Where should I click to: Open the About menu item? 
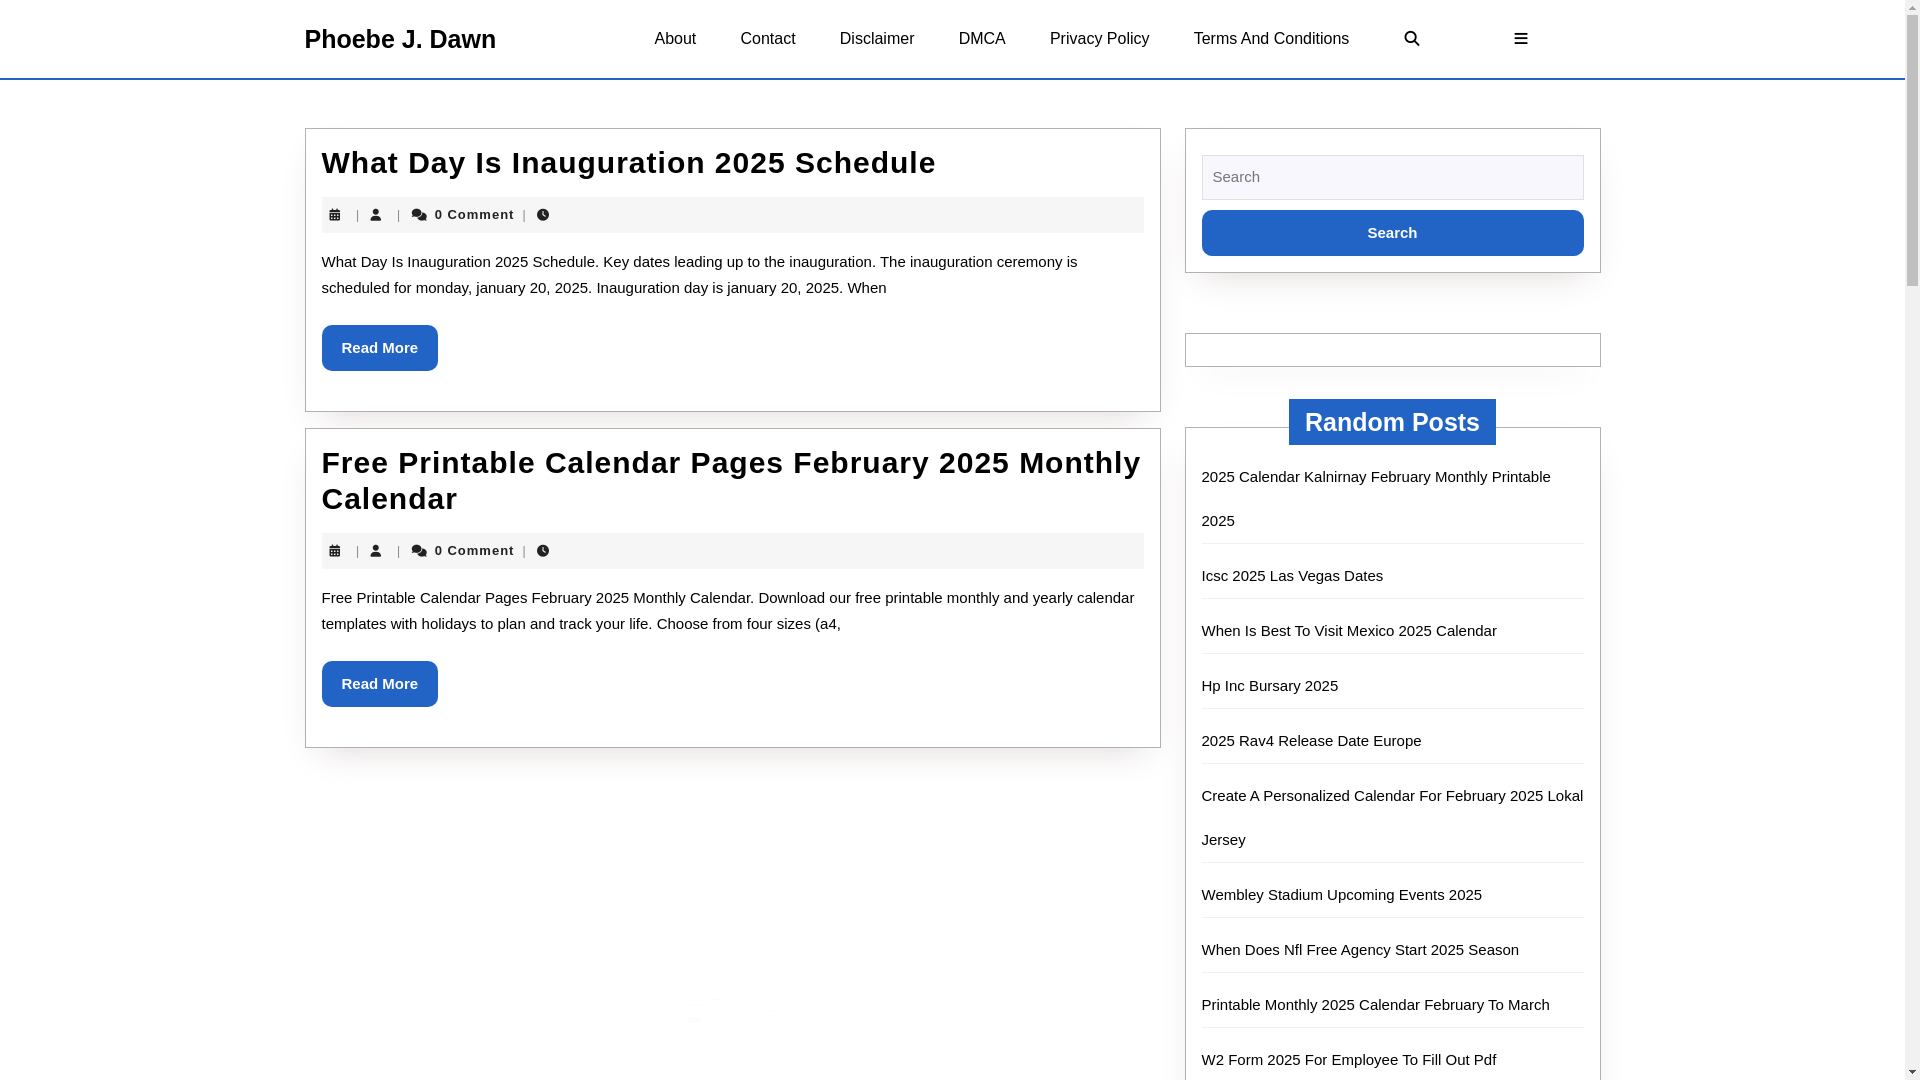(675, 39)
